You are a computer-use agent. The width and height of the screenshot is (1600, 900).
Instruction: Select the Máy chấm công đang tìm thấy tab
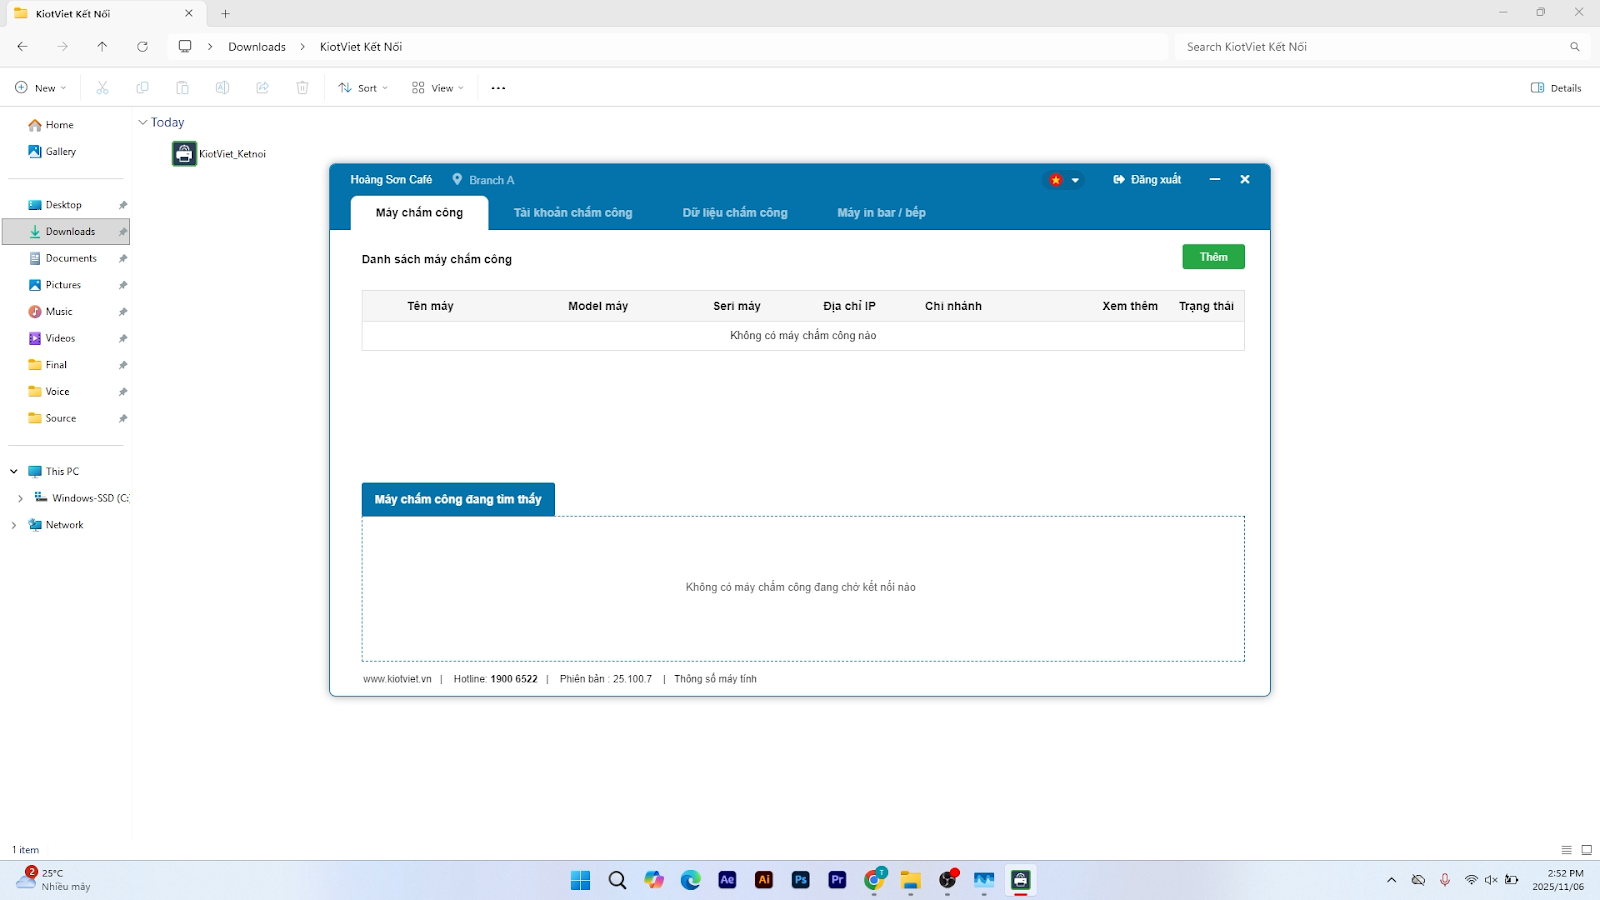(x=458, y=499)
